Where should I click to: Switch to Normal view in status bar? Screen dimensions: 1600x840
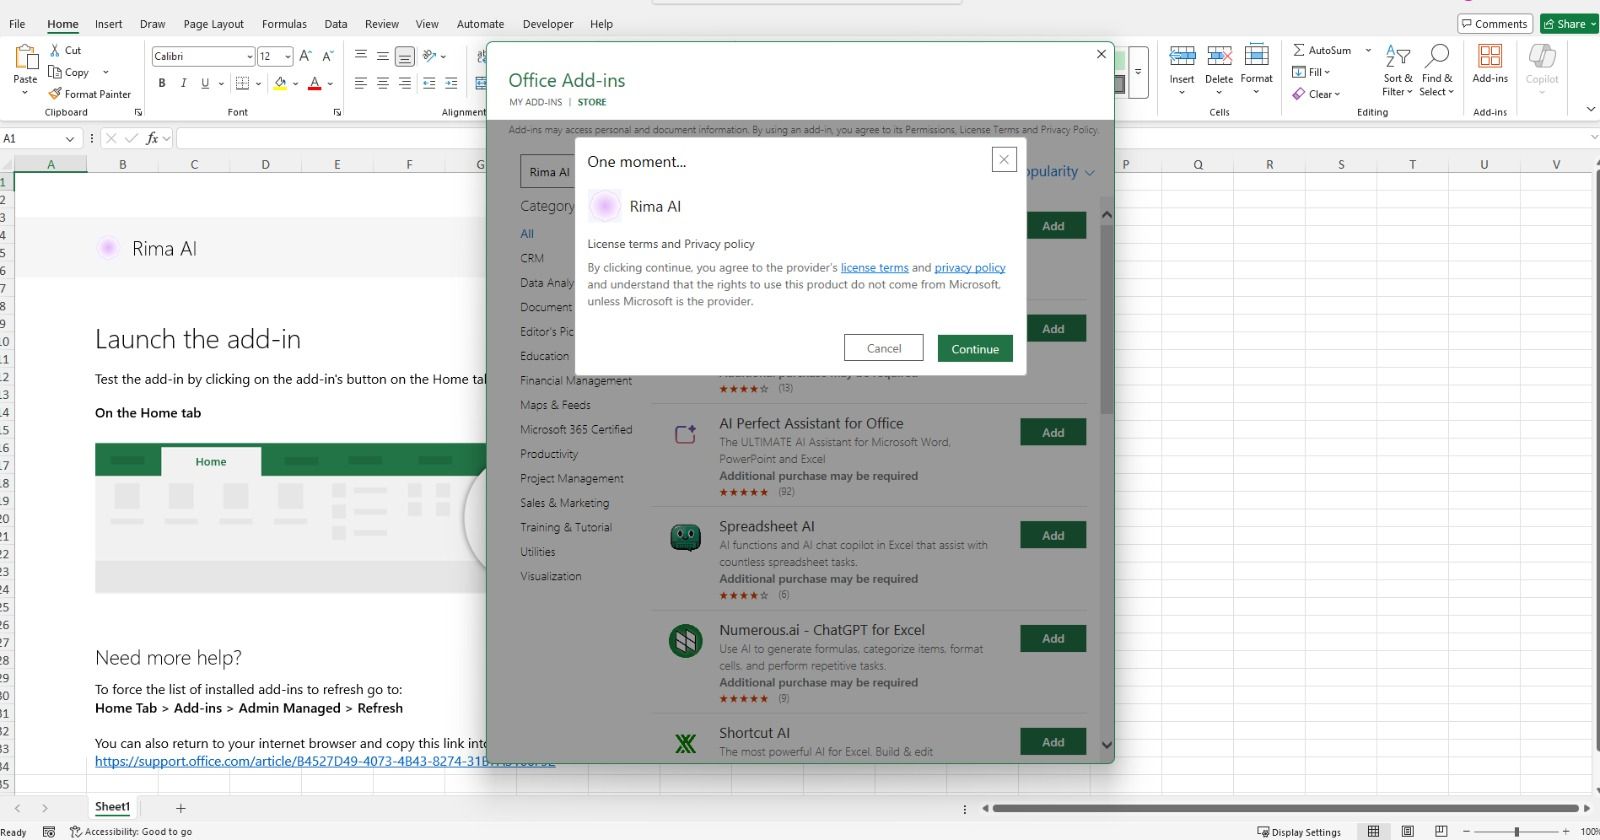pos(1374,832)
